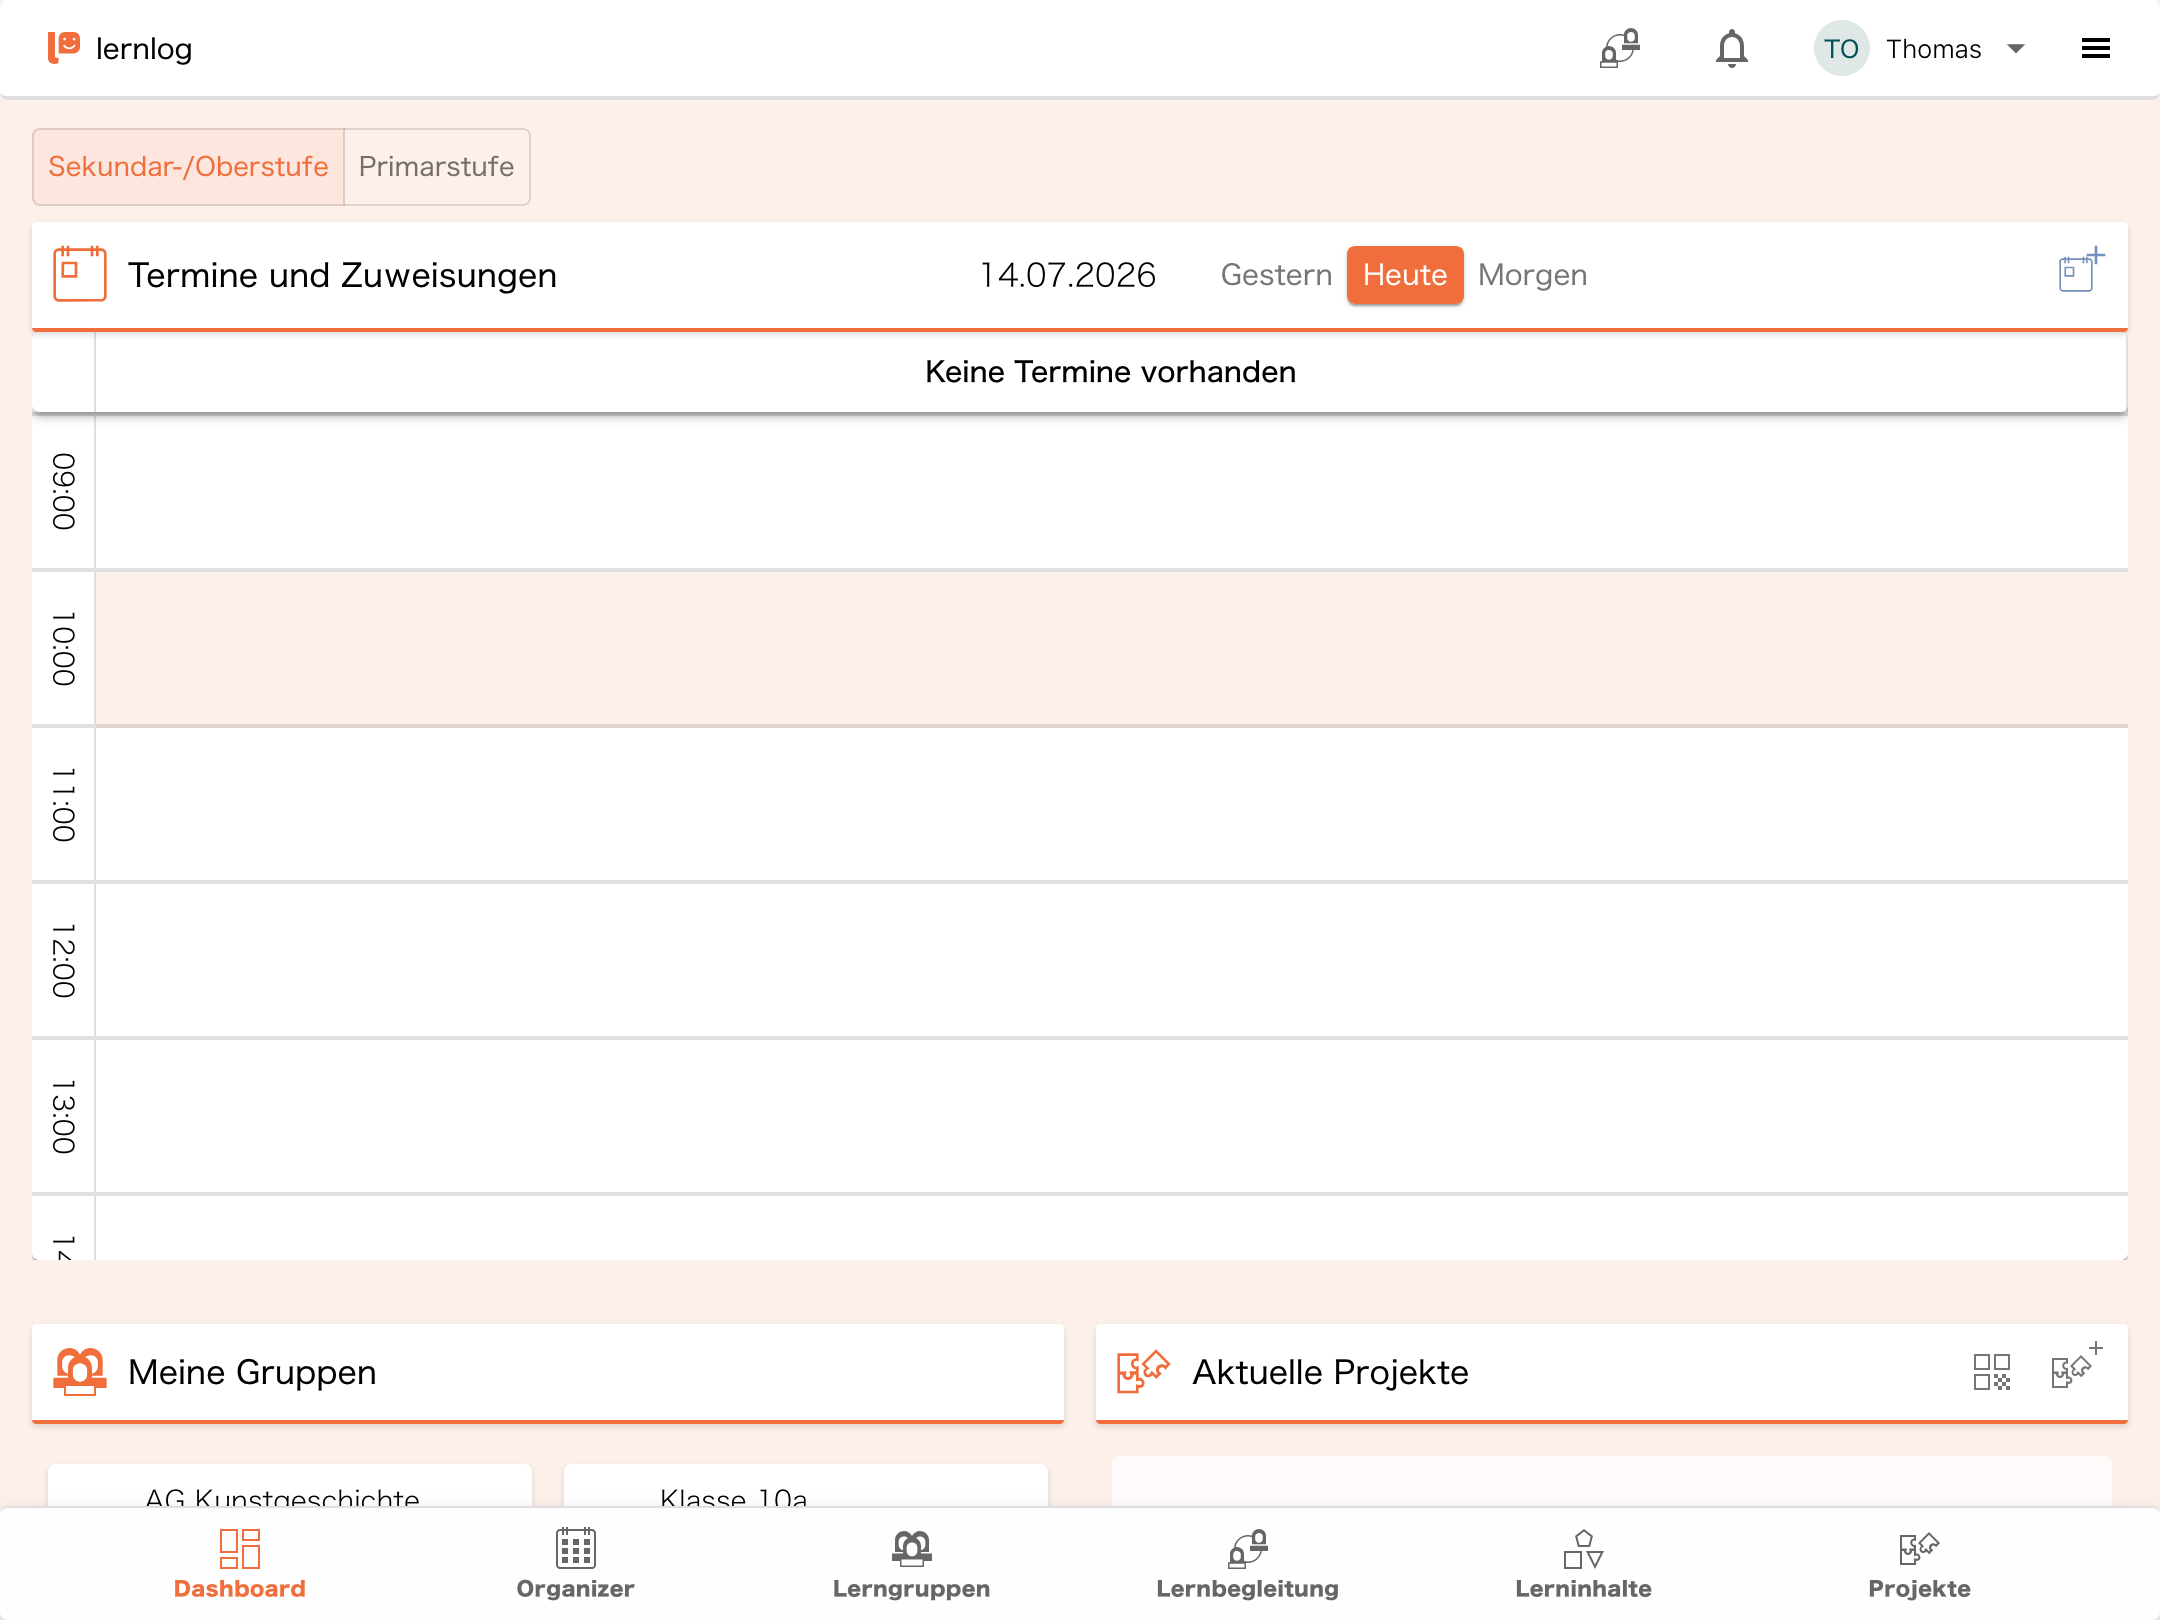
Task: Open Lerninhalte in bottom navigation
Action: (1583, 1565)
